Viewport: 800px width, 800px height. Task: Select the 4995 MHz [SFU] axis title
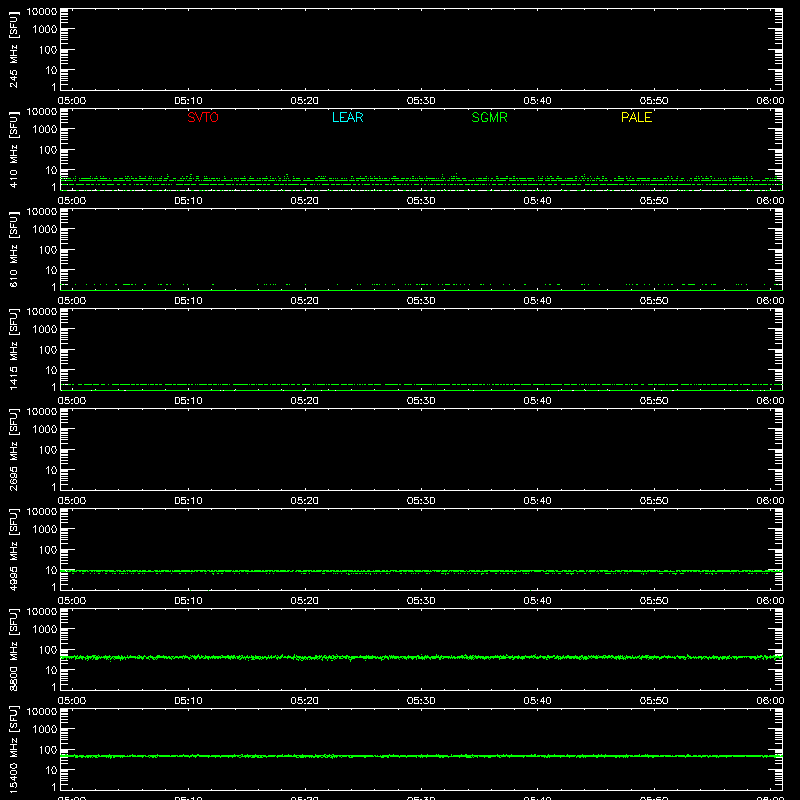(13, 549)
